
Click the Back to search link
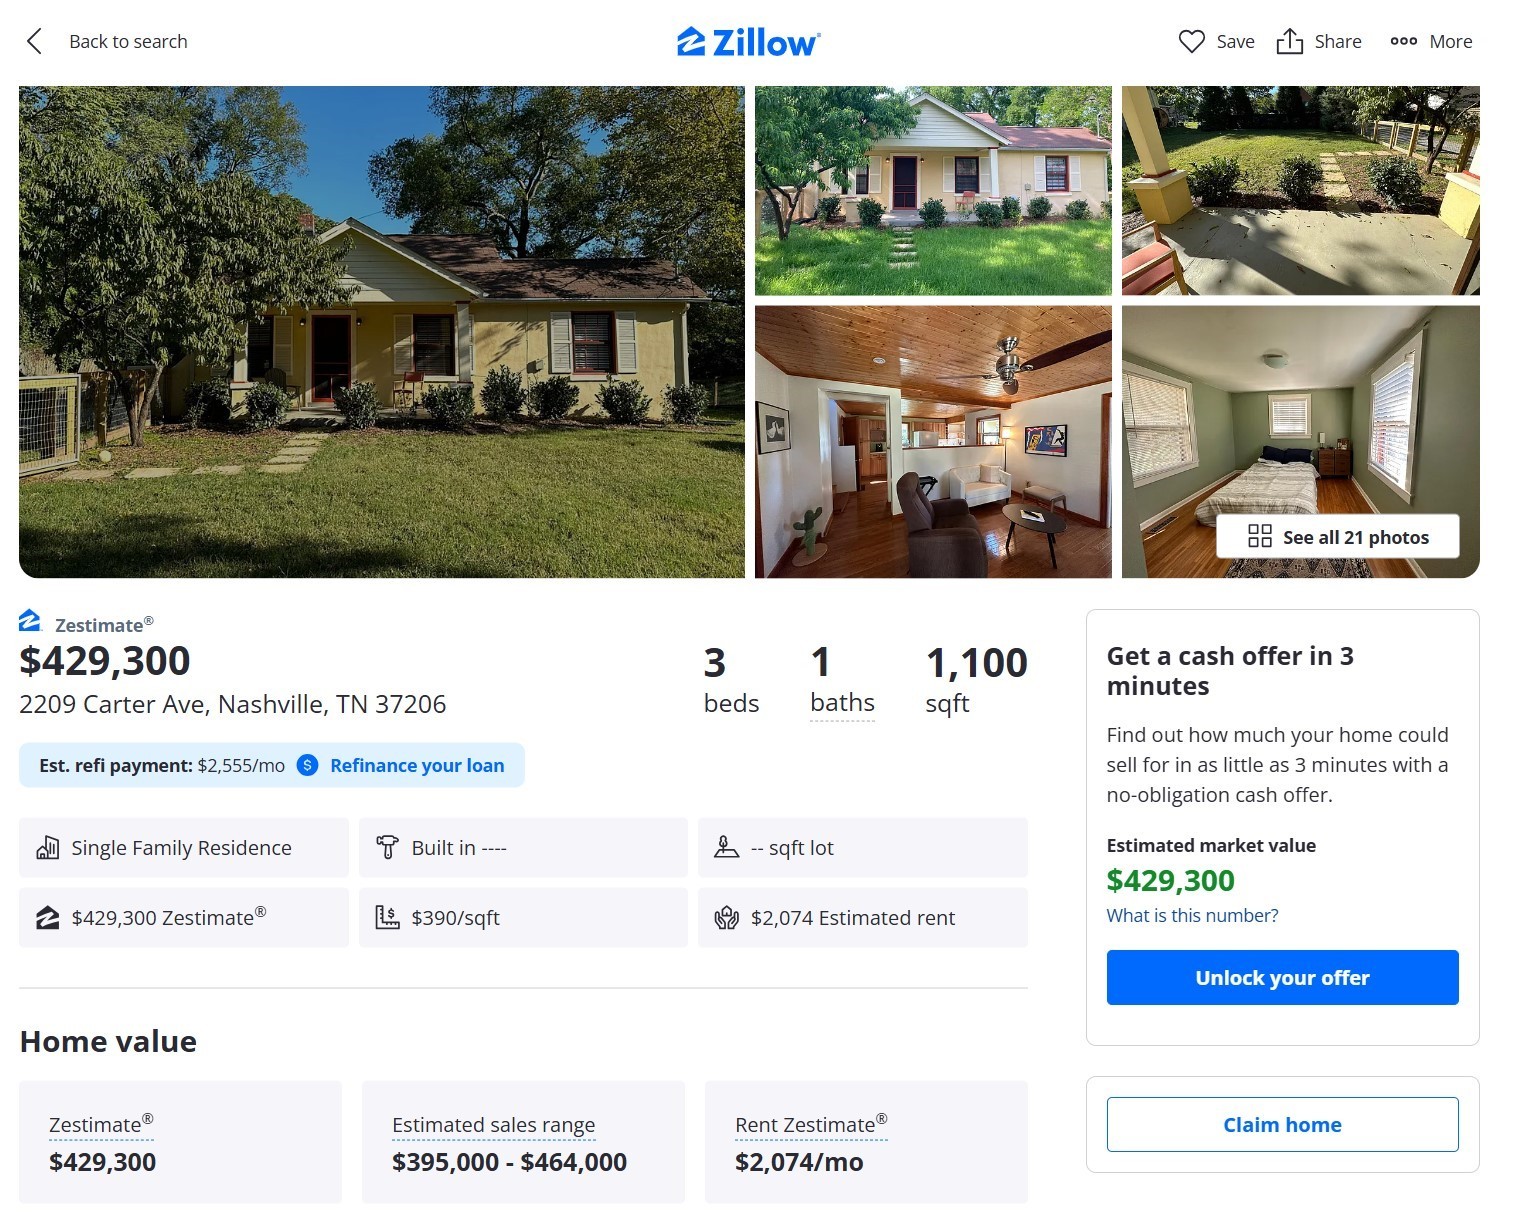[x=128, y=41]
